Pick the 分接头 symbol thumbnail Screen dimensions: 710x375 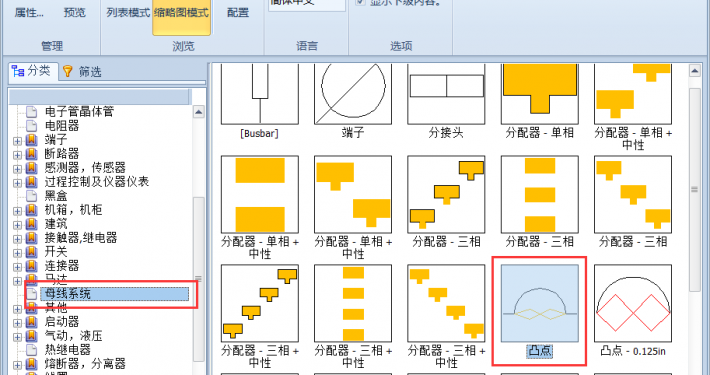click(x=446, y=94)
